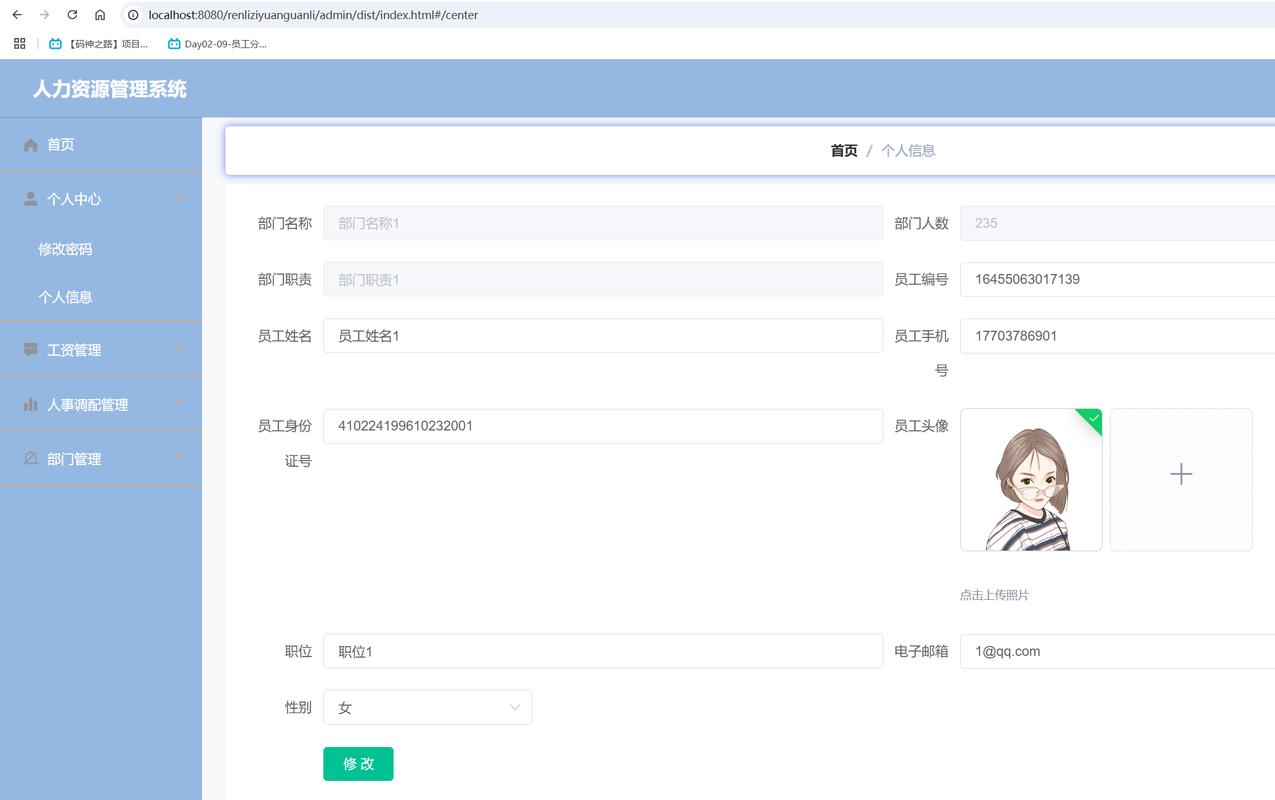Click the person icon beside 个人中心

click(x=30, y=197)
